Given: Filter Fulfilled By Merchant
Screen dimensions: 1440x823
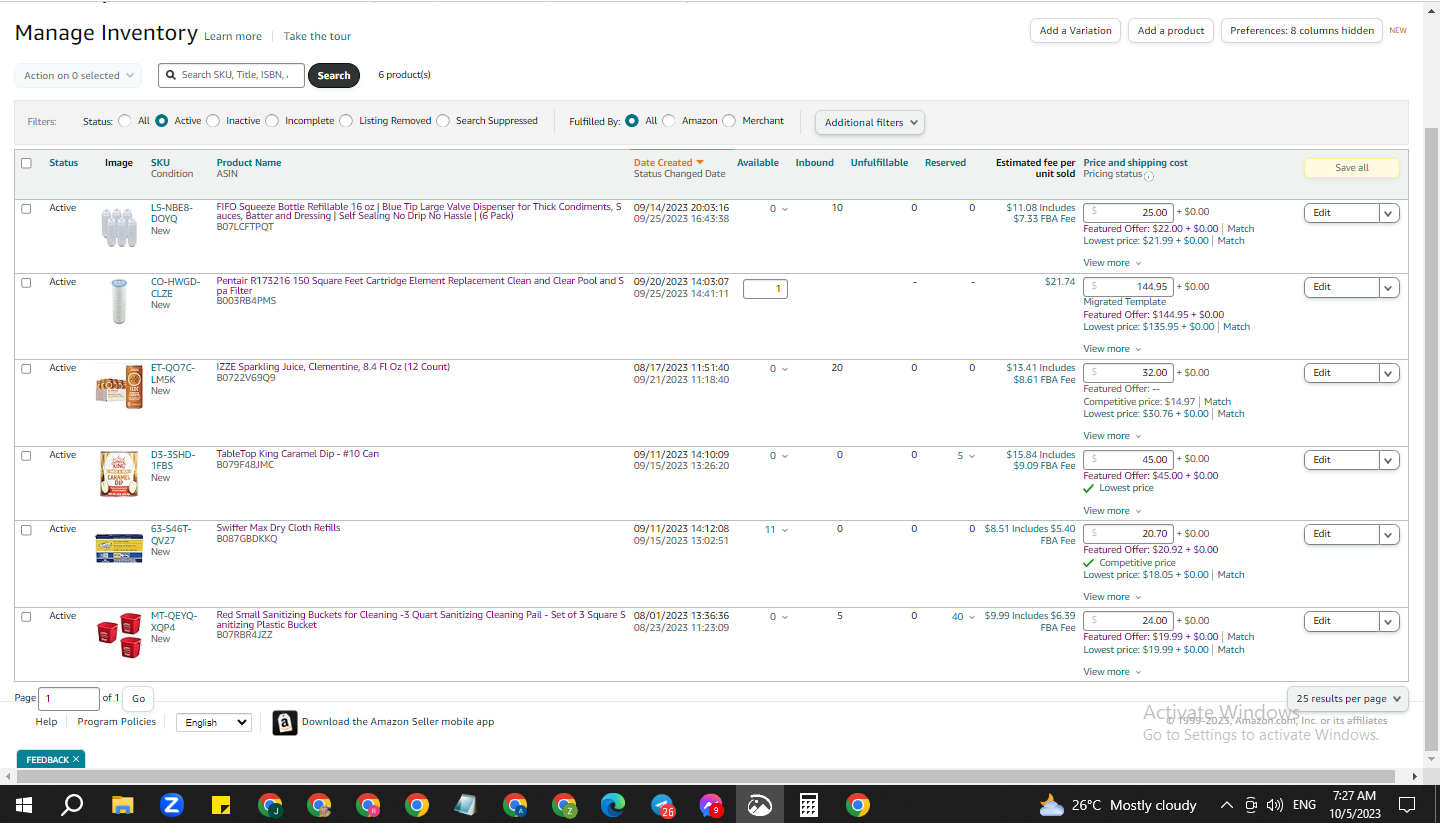Looking at the screenshot, I should (x=729, y=121).
